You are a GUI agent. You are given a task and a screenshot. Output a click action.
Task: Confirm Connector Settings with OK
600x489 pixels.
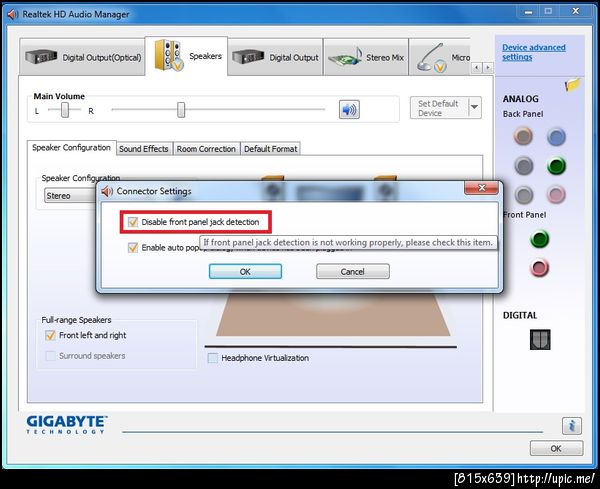pyautogui.click(x=245, y=271)
